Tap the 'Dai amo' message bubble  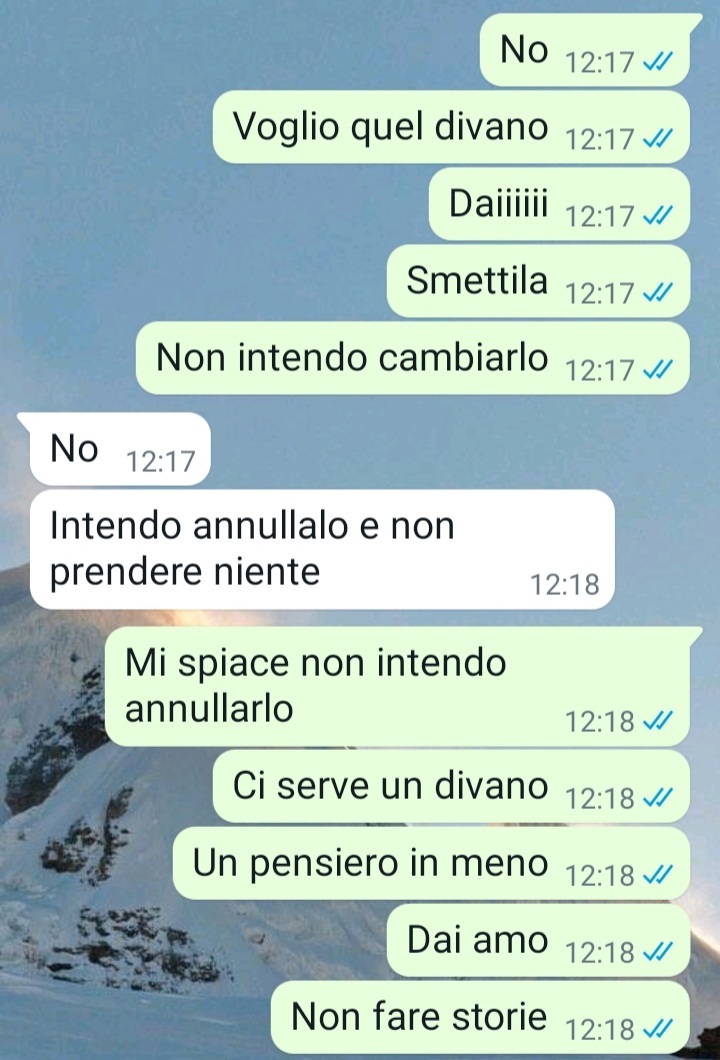538,940
